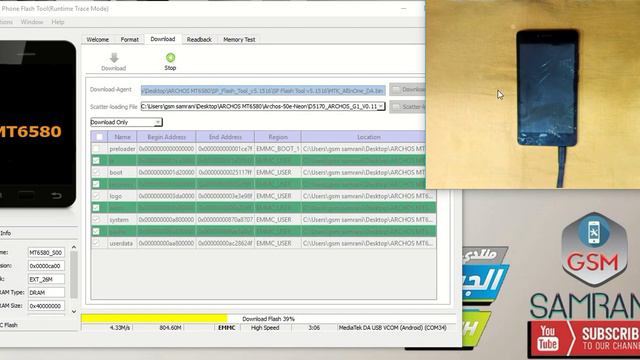Select the Download tab
The height and width of the screenshot is (360, 640).
click(162, 39)
